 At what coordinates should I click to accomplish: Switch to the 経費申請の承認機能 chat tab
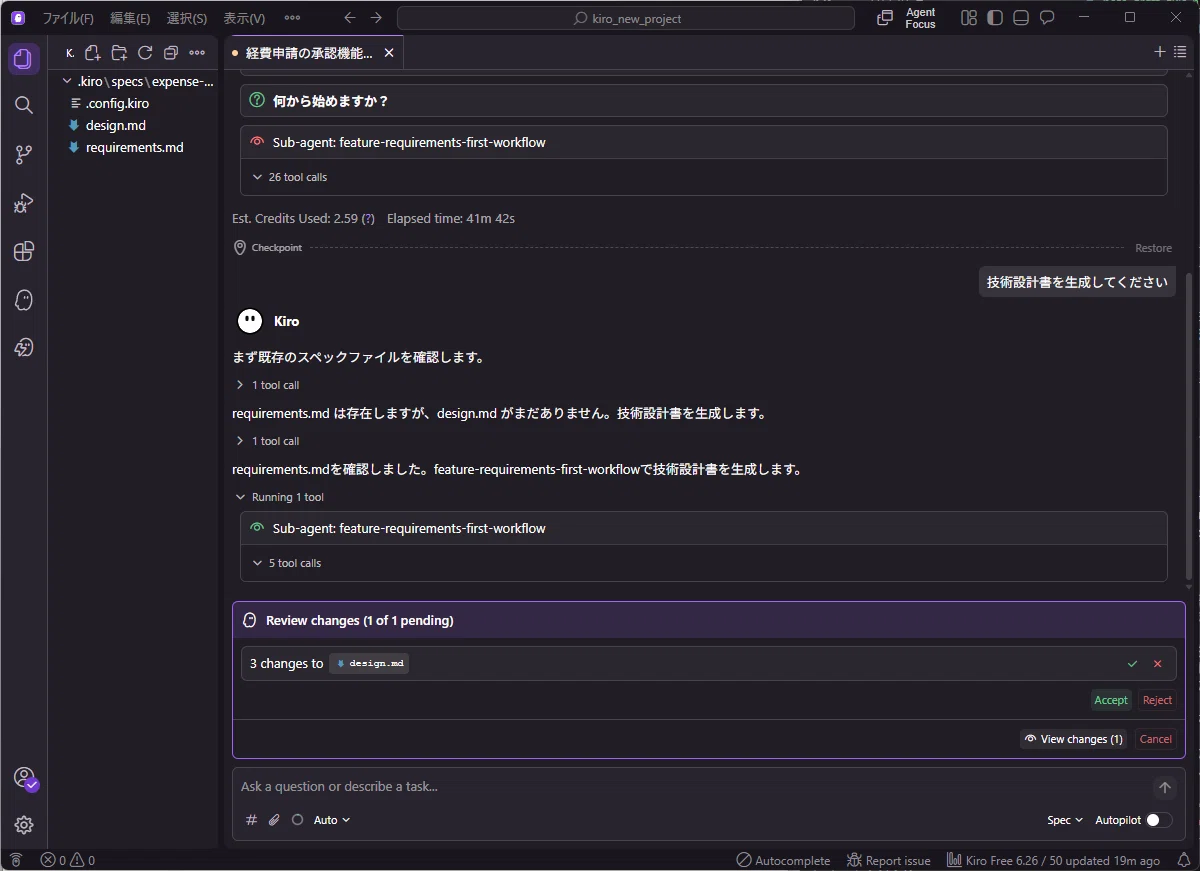click(308, 53)
